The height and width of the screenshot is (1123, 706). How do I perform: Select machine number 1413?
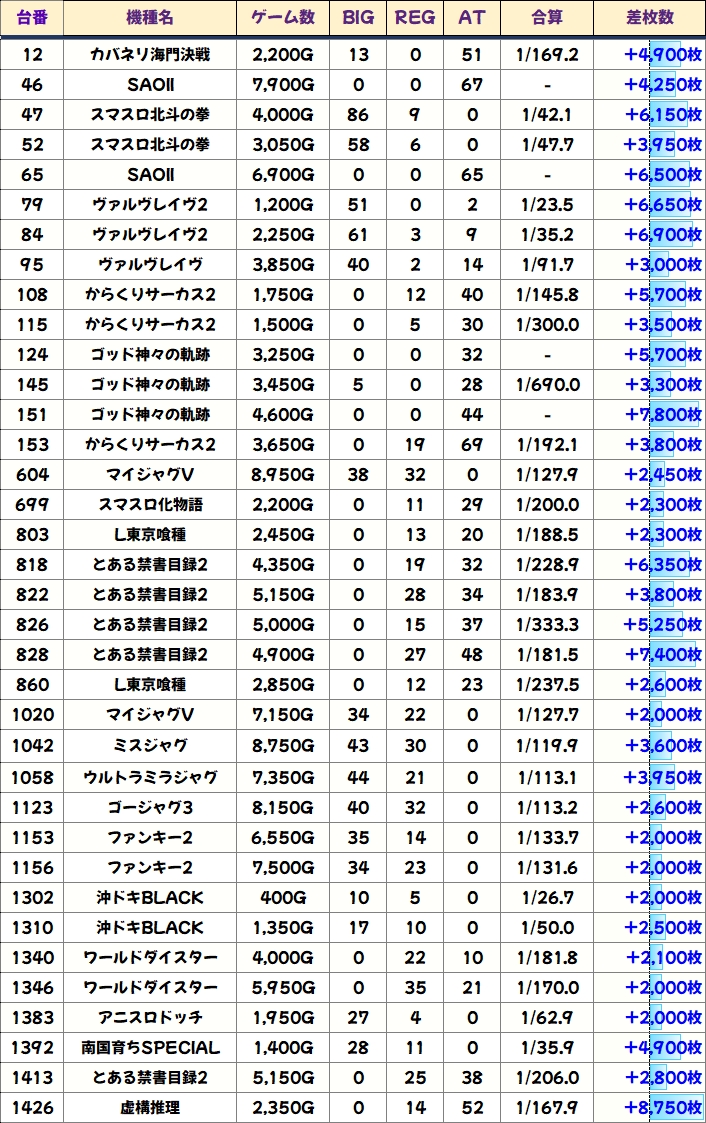pyautogui.click(x=32, y=1078)
